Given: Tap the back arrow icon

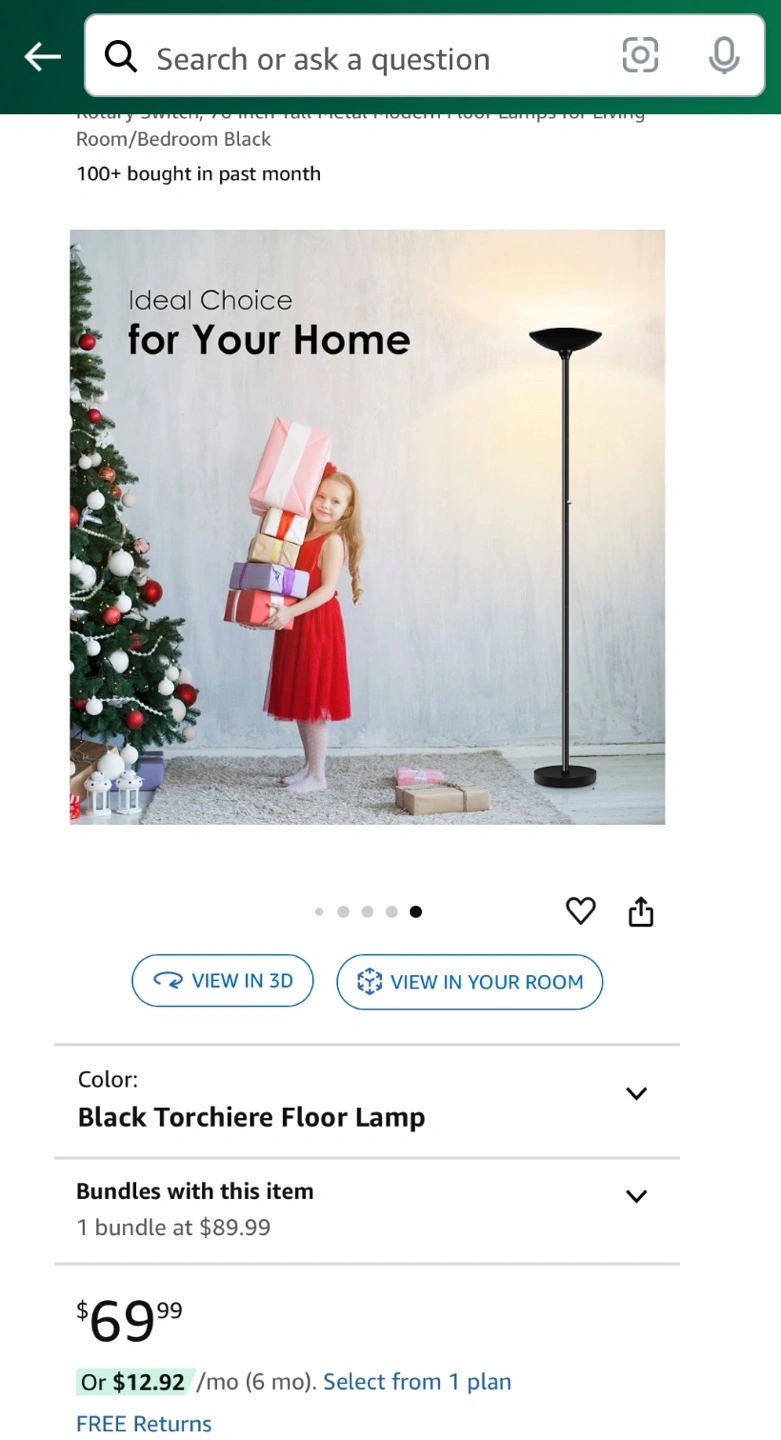Looking at the screenshot, I should 43,57.
